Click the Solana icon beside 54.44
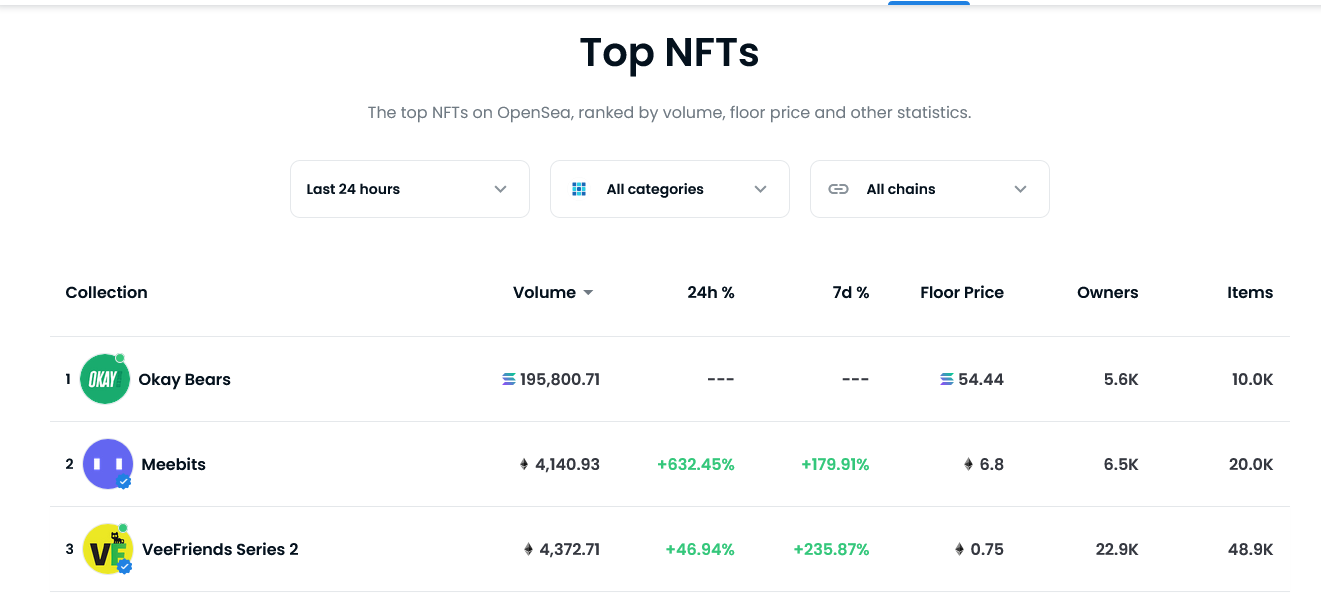Screen dimensions: 1321x597 click(947, 379)
